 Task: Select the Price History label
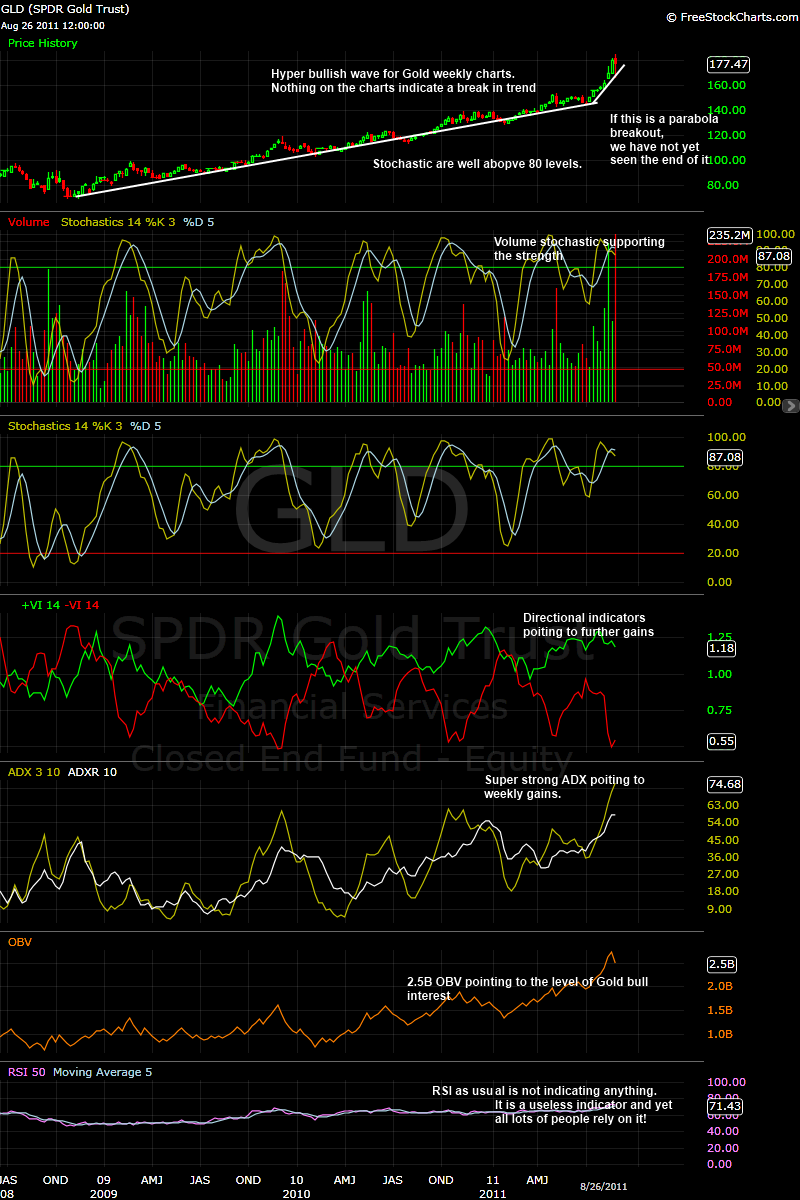(42, 43)
